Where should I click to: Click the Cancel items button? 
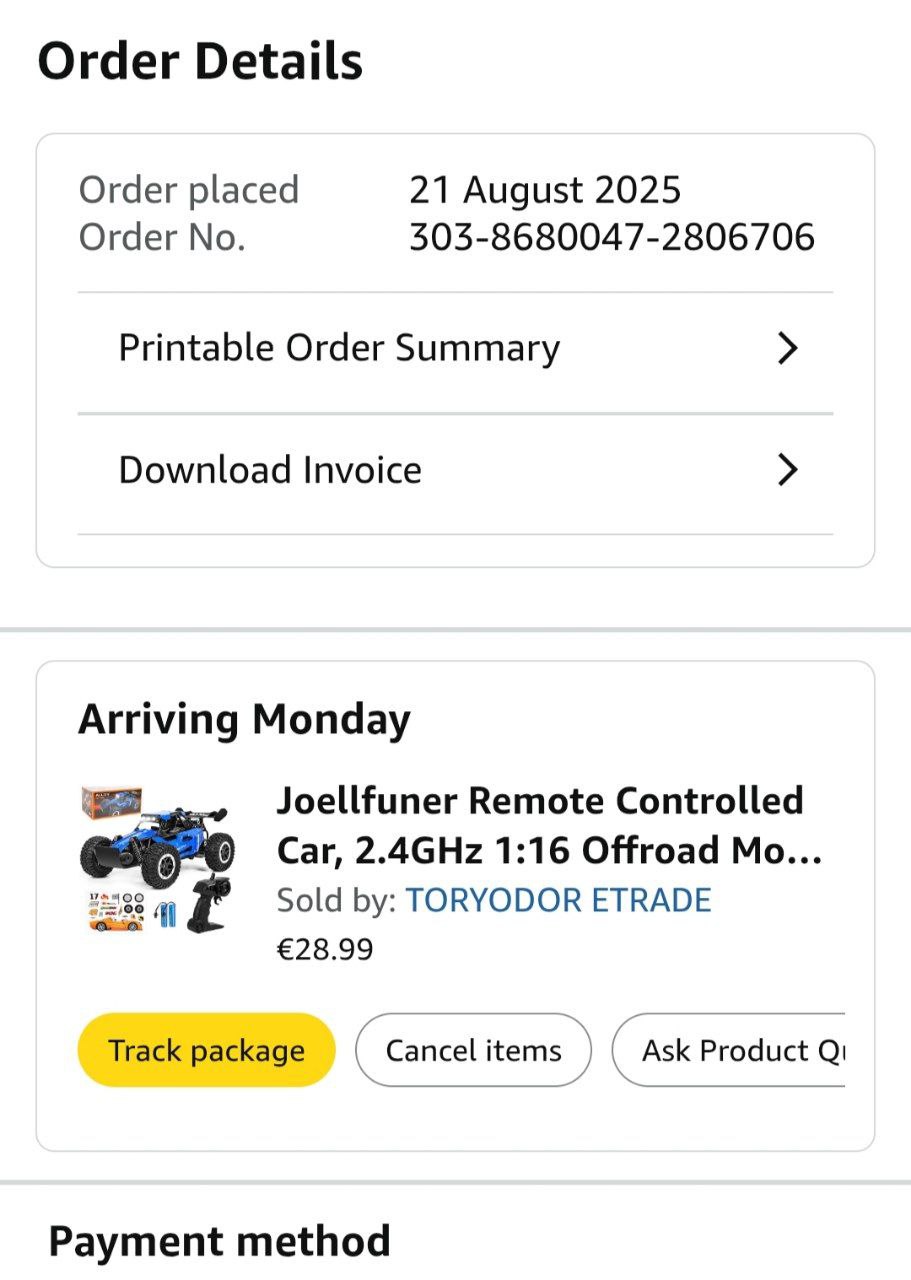pyautogui.click(x=473, y=1050)
